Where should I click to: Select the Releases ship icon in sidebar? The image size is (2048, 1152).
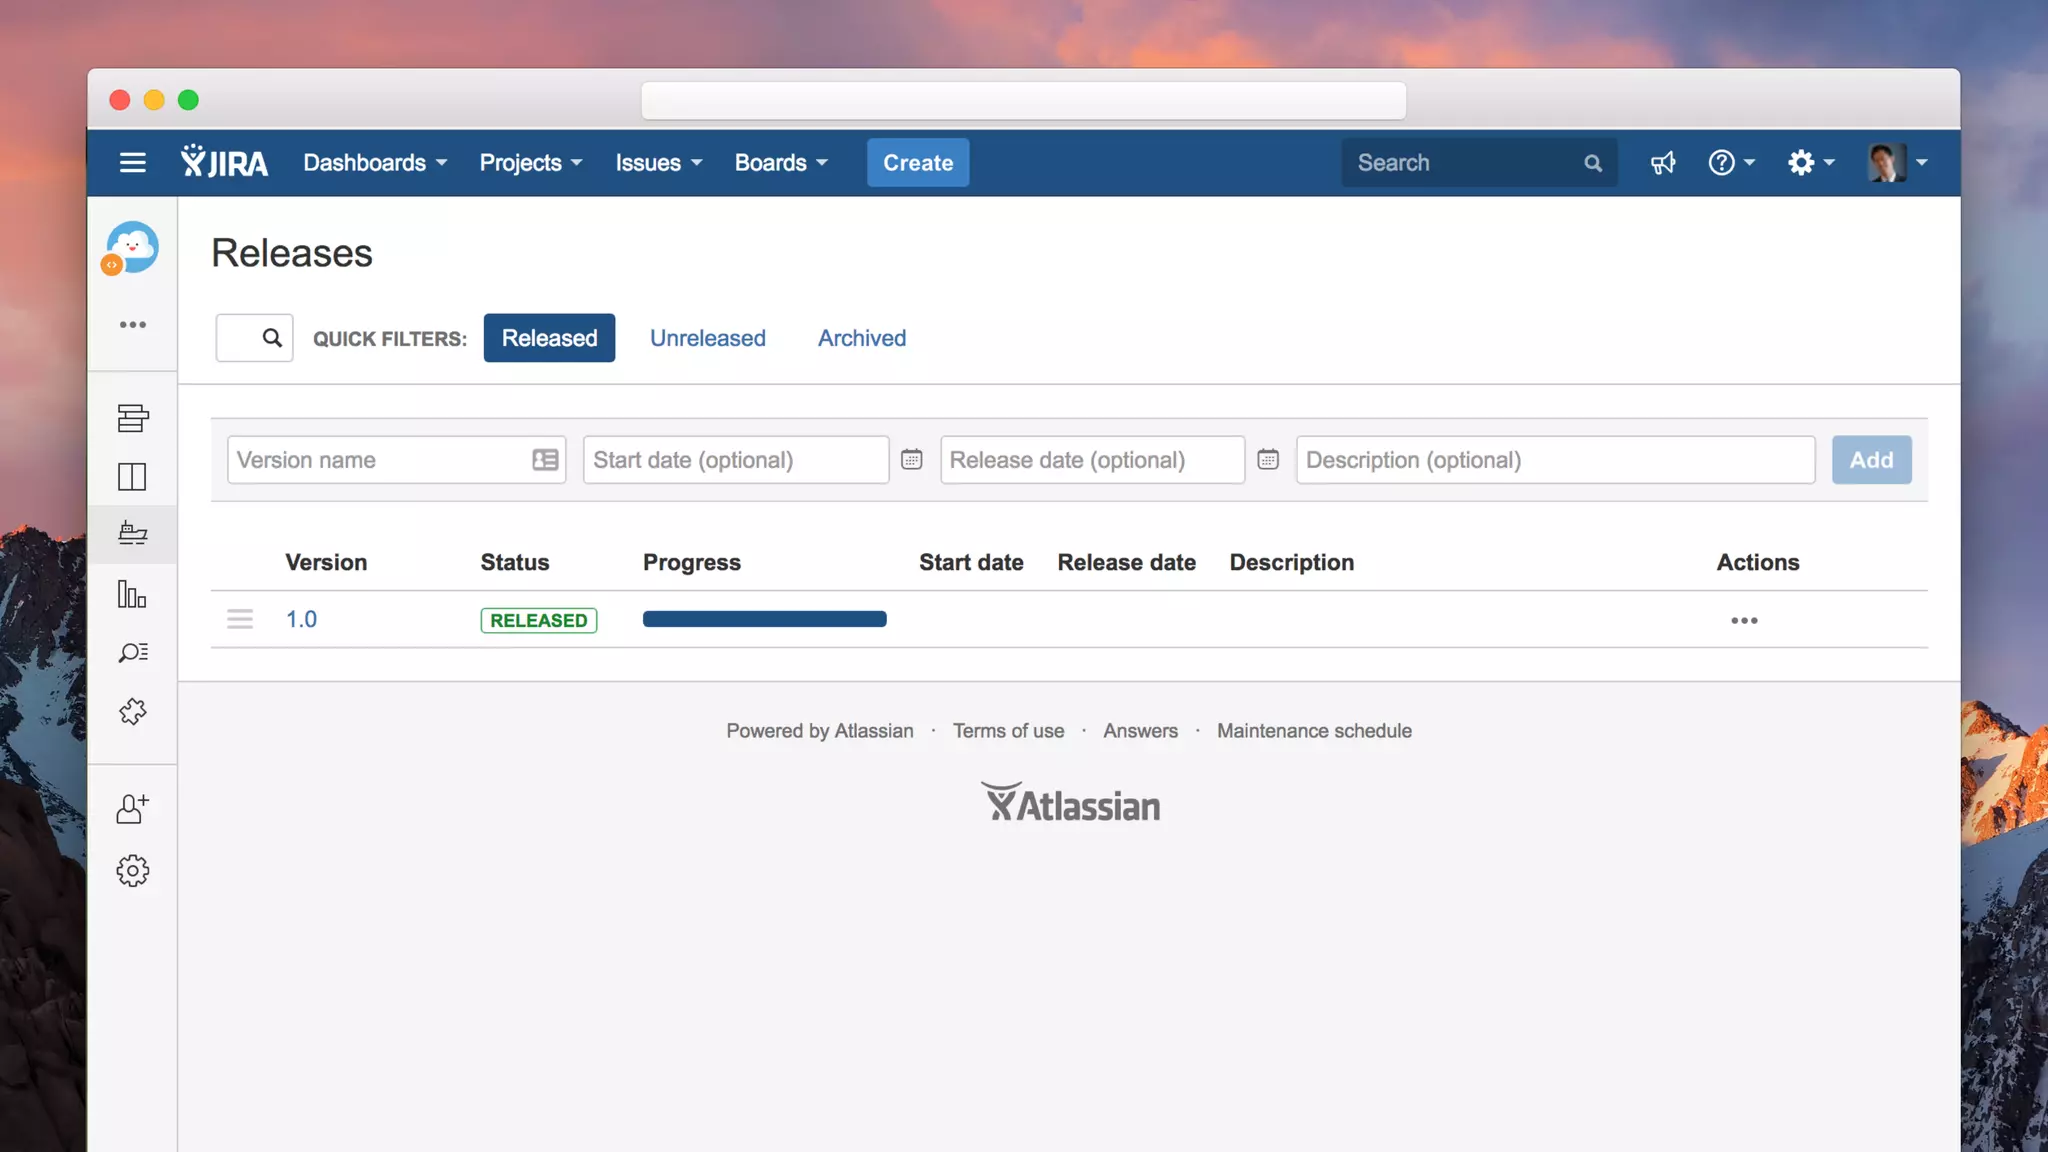tap(132, 534)
